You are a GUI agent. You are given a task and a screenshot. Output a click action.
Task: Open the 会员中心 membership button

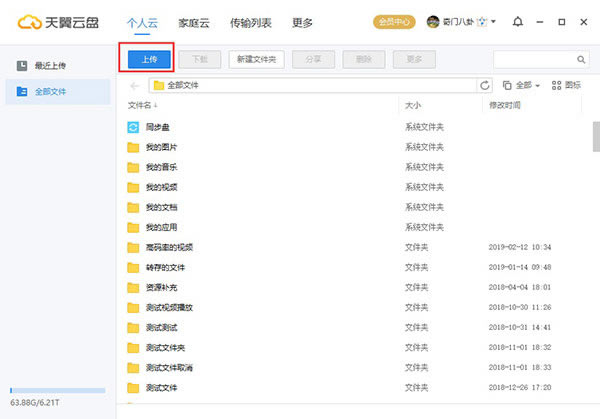click(x=393, y=21)
